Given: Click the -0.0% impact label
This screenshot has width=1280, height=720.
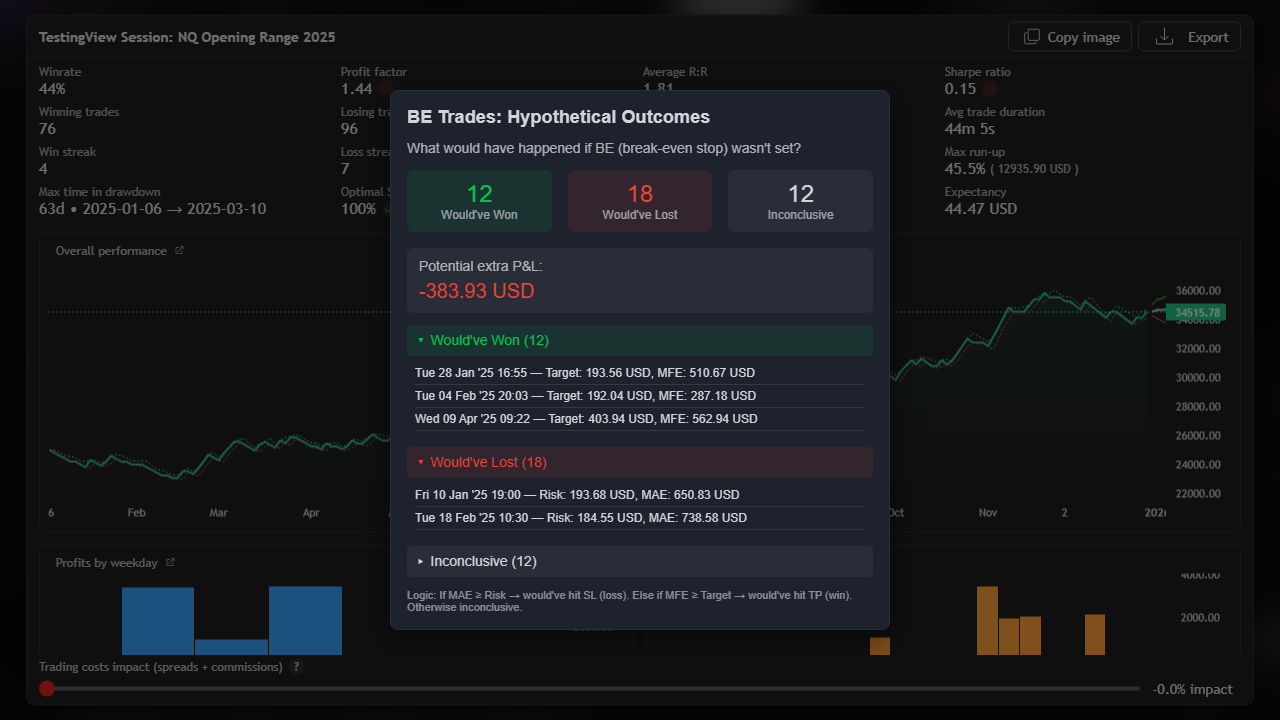Looking at the screenshot, I should point(1192,689).
